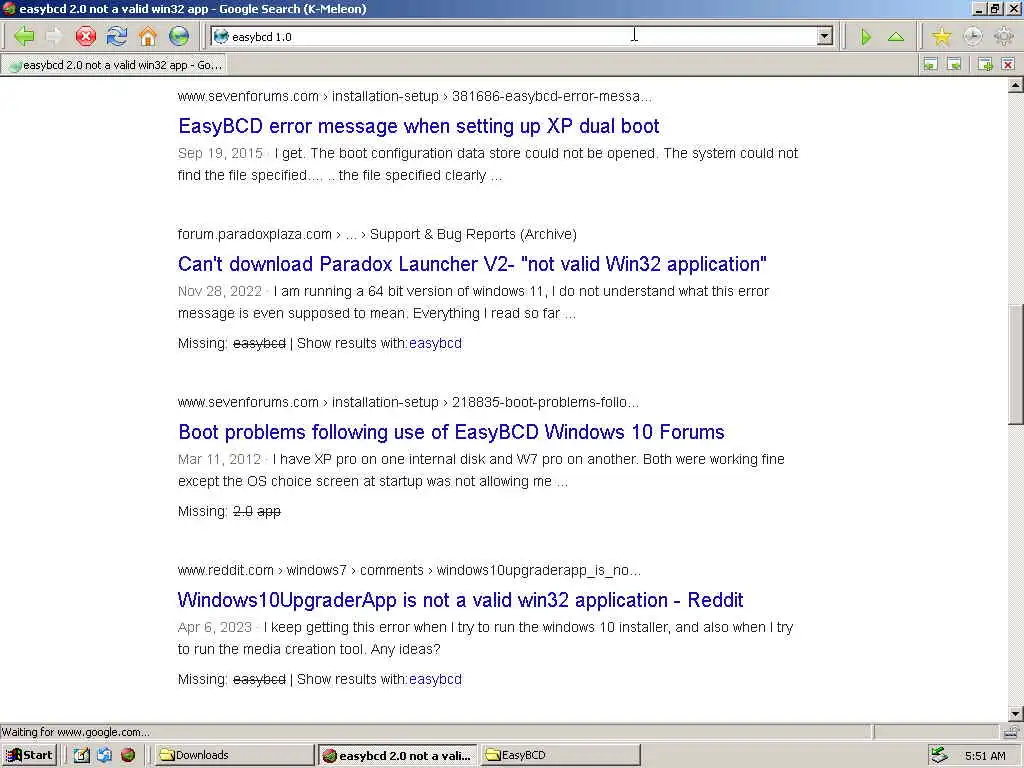Launch the second quick launch icon beside Start
Screen dimensions: 1024x768
click(x=104, y=755)
